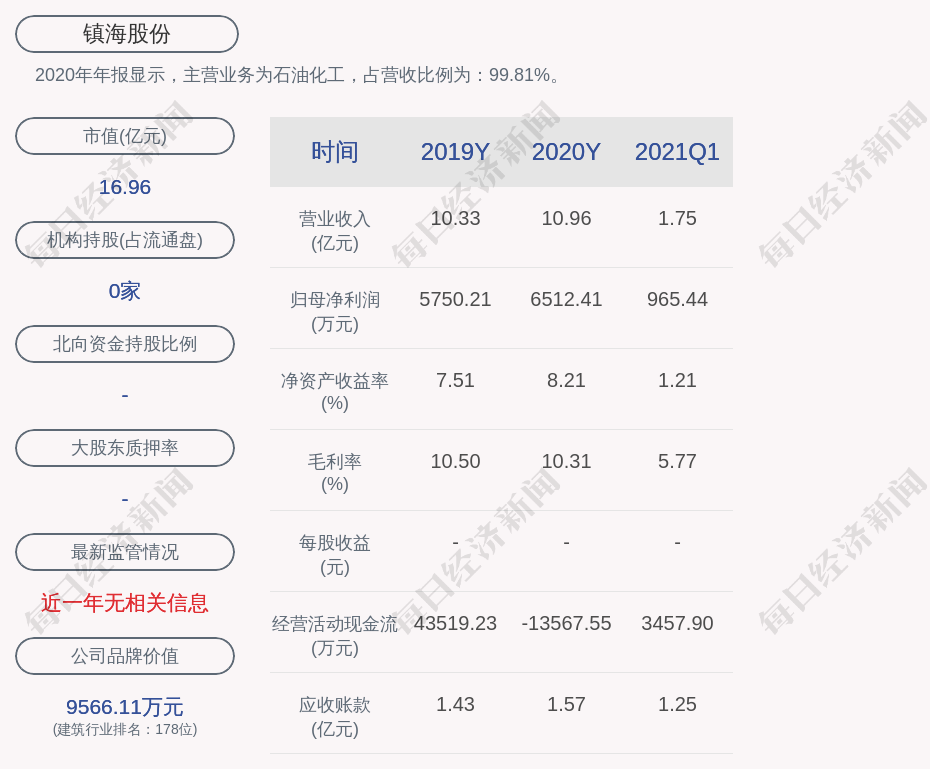Image resolution: width=930 pixels, height=769 pixels.
Task: Select the 市值(亿元) label button
Action: (x=125, y=136)
